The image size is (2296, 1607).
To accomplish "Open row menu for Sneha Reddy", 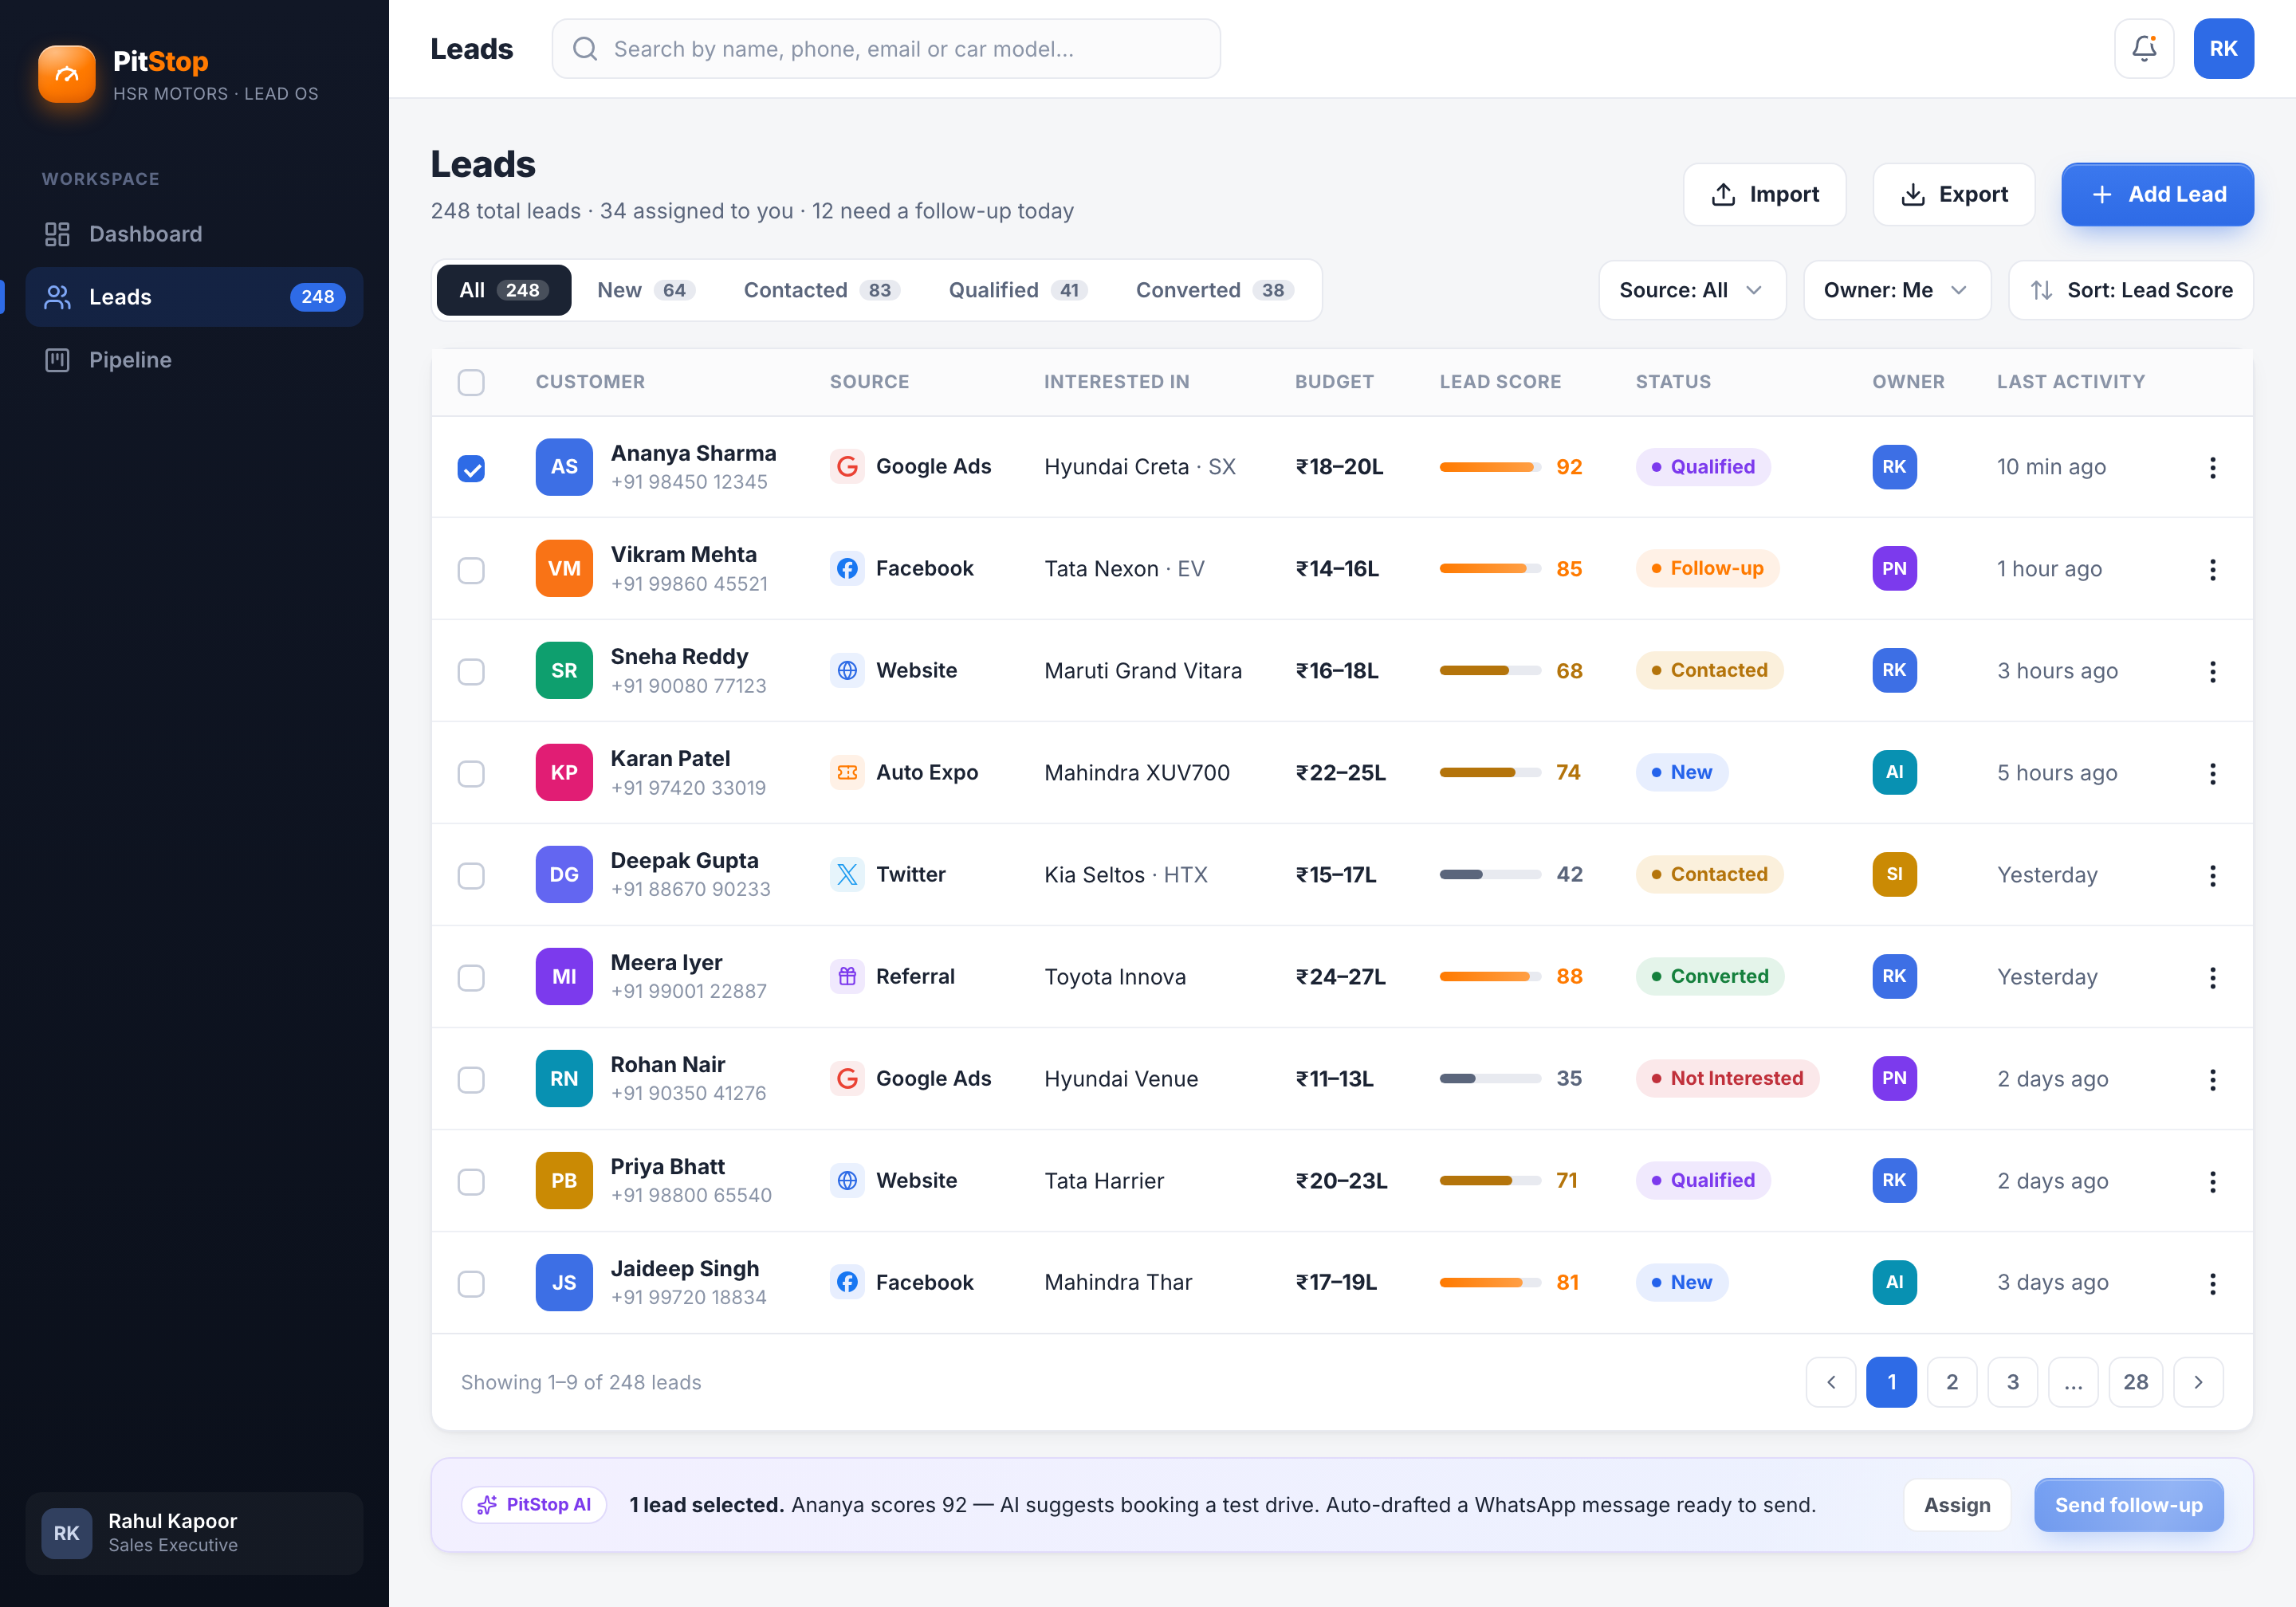I will click(x=2212, y=671).
